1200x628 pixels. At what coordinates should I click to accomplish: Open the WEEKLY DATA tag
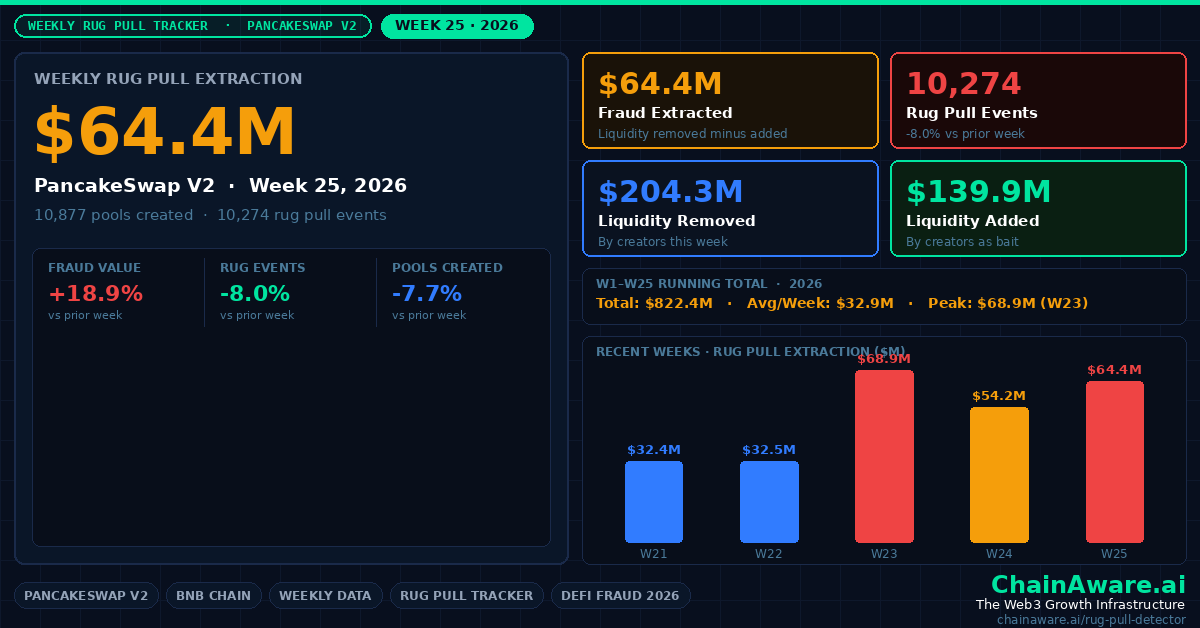coord(325,596)
